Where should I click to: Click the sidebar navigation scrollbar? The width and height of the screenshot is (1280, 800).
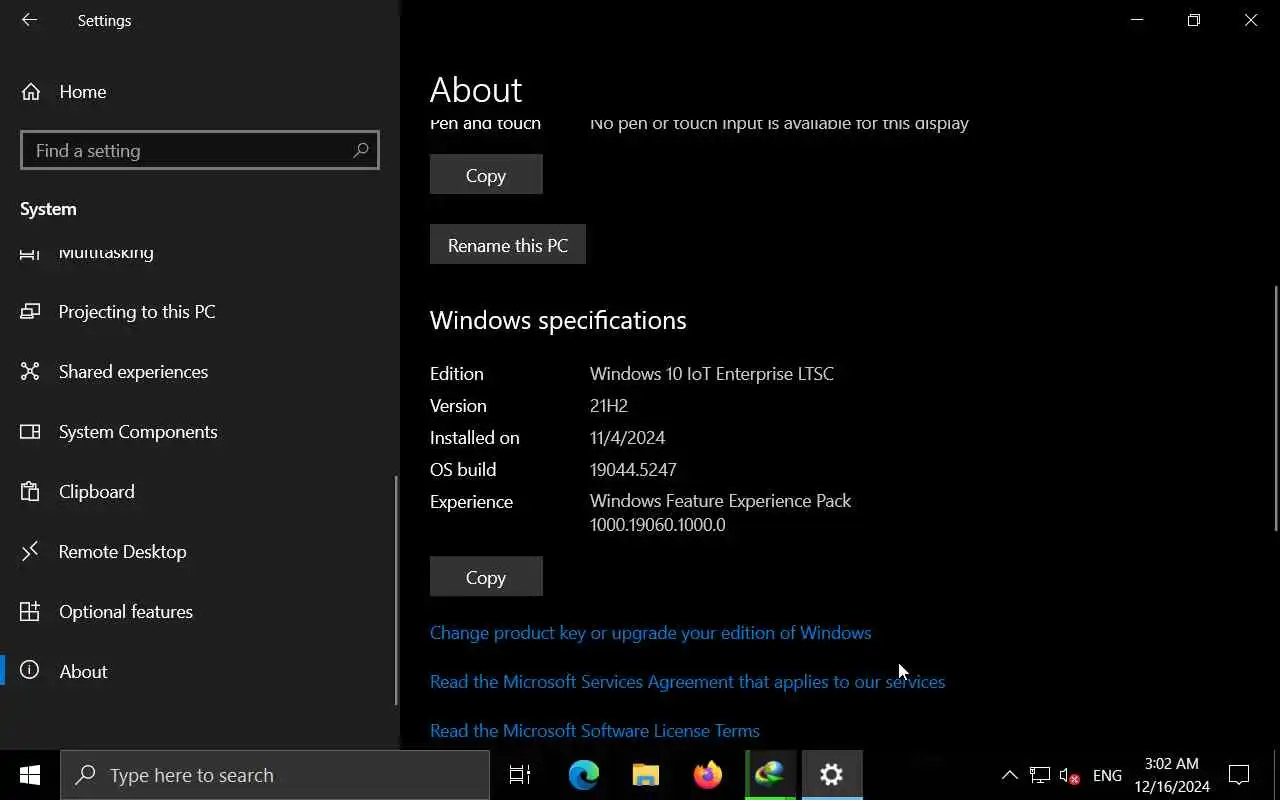click(x=397, y=590)
